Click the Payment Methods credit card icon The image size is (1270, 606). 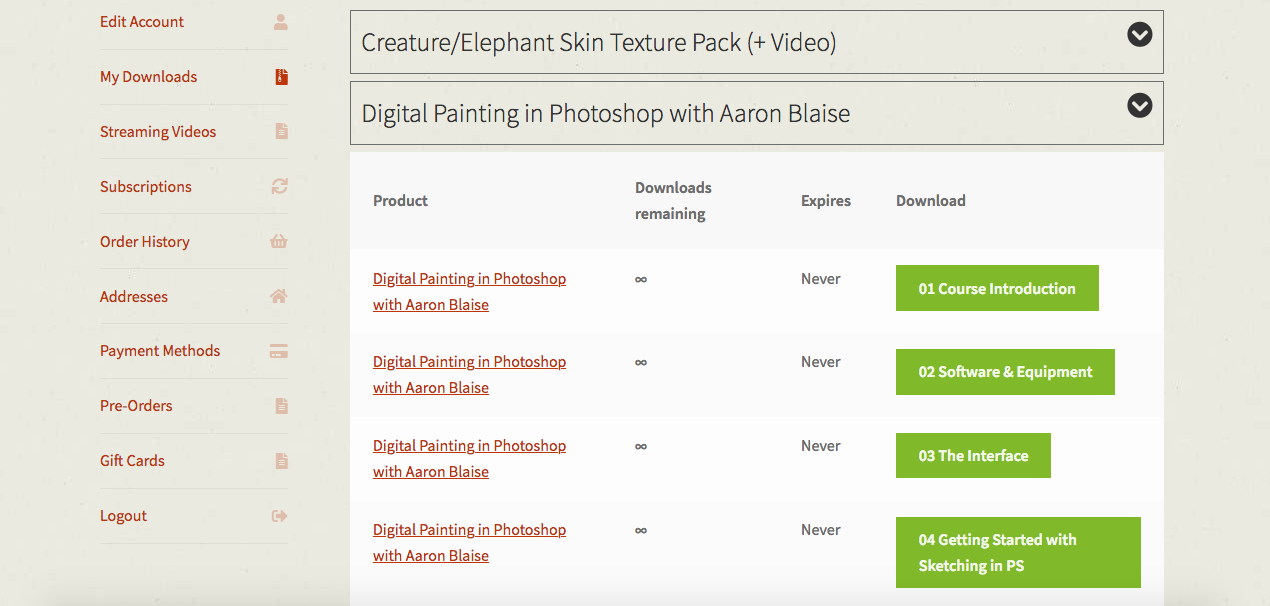(x=279, y=351)
